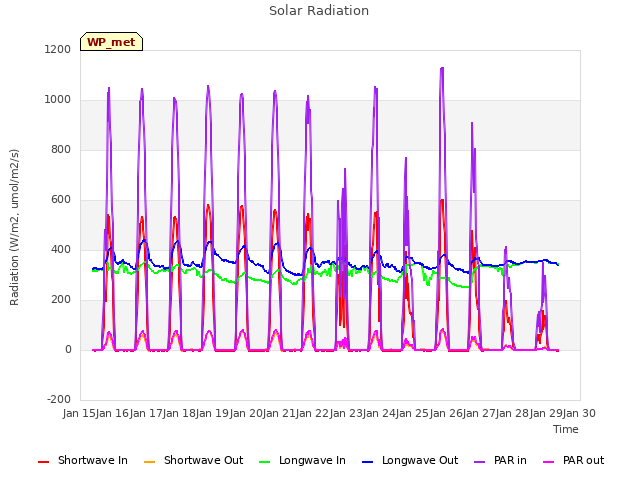The image size is (640, 480).
Task: Click the 400 y-axis tick label
Action: pos(61,249)
